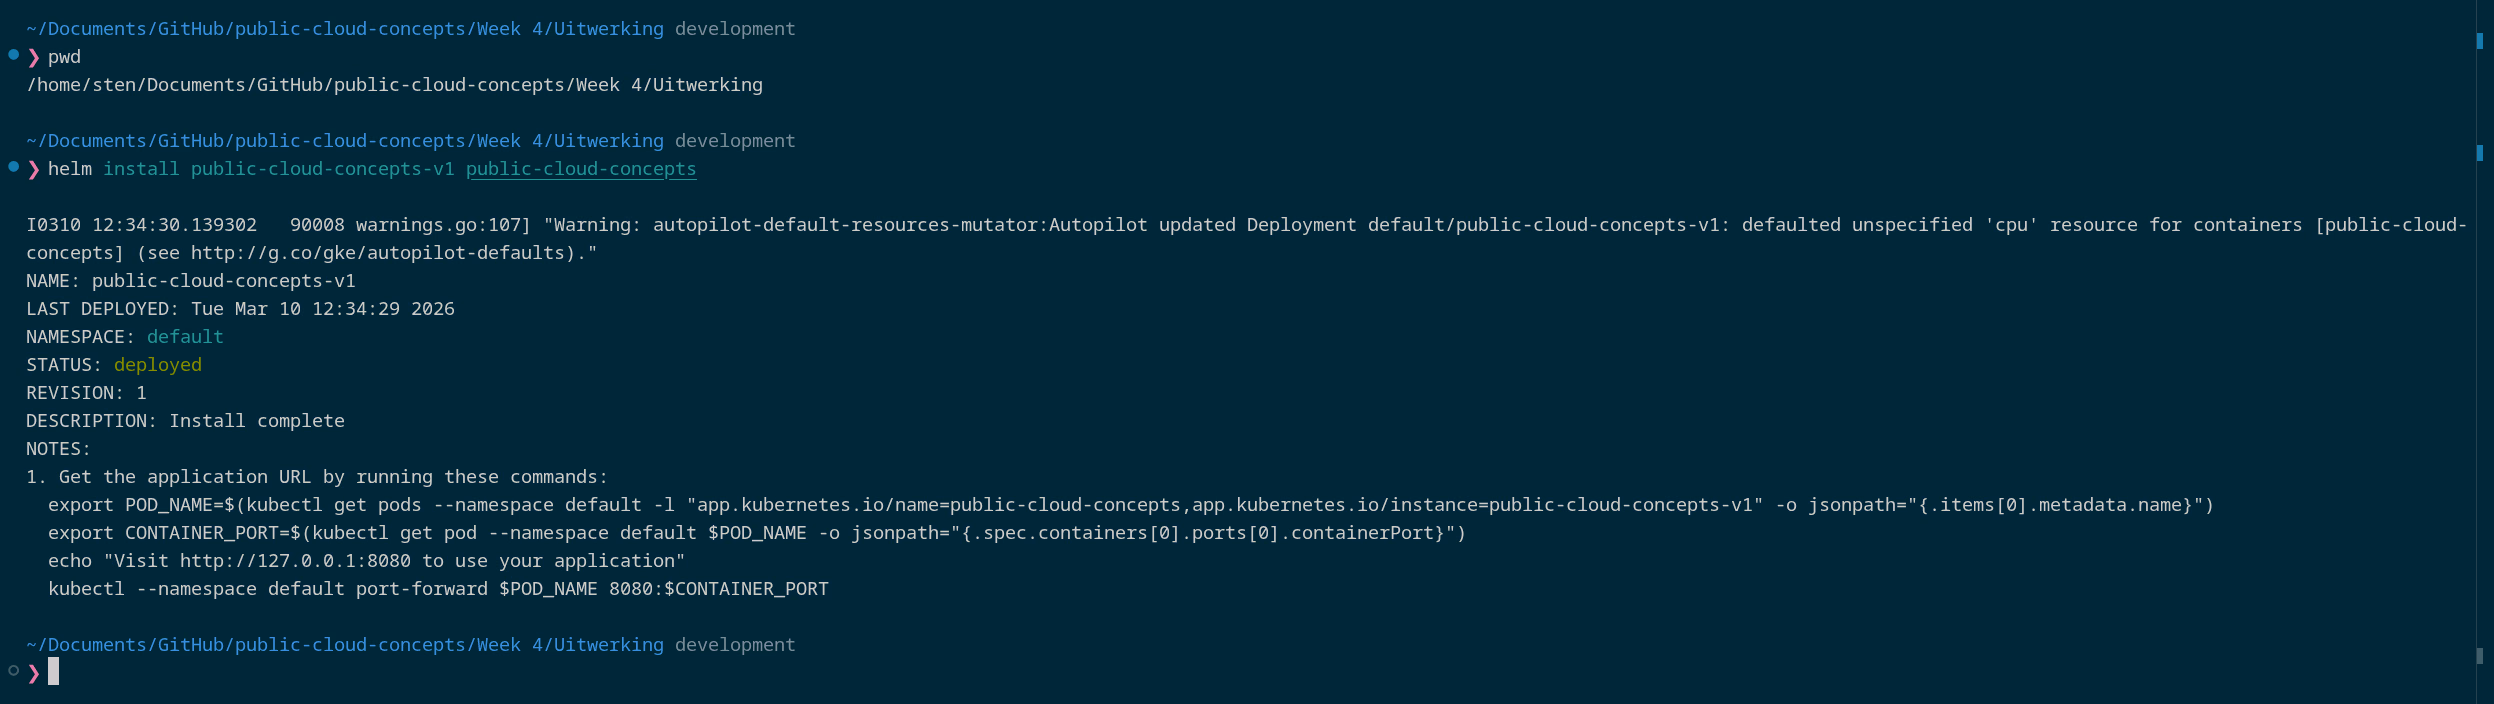Click the hollow circle marker at the empty prompt
The height and width of the screenshot is (704, 2494).
click(14, 671)
